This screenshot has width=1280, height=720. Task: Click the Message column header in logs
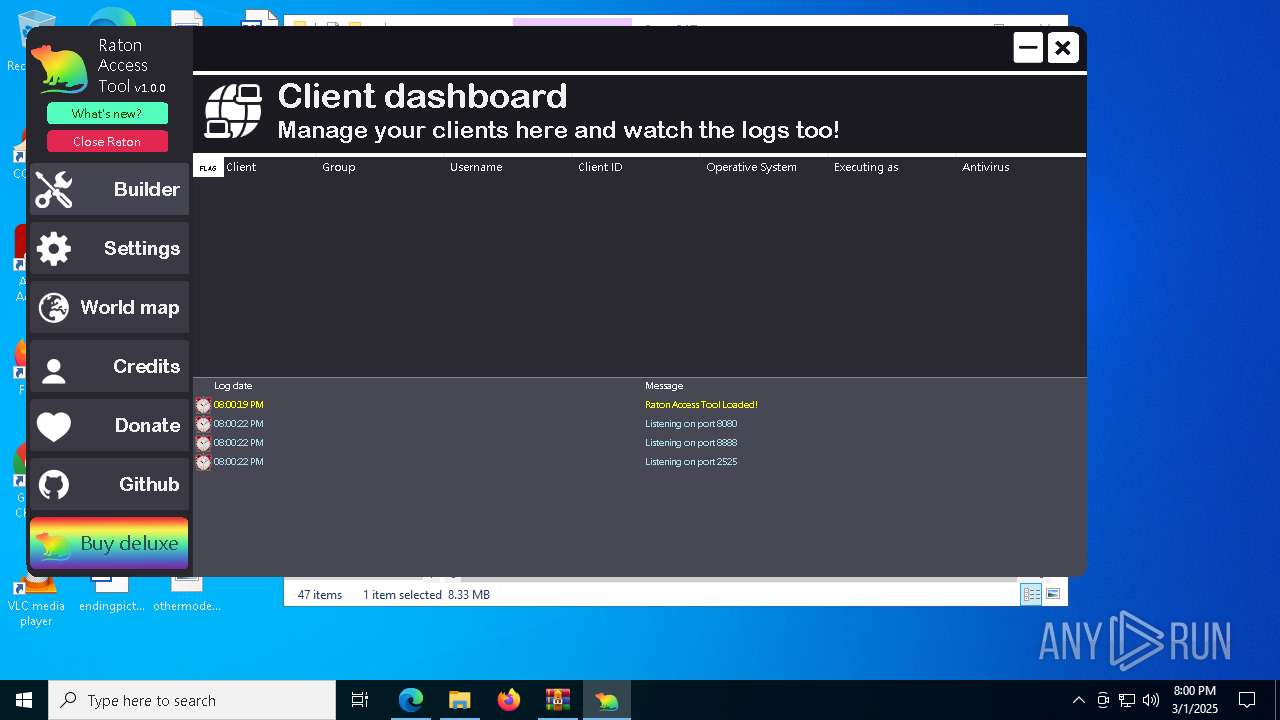(x=664, y=386)
